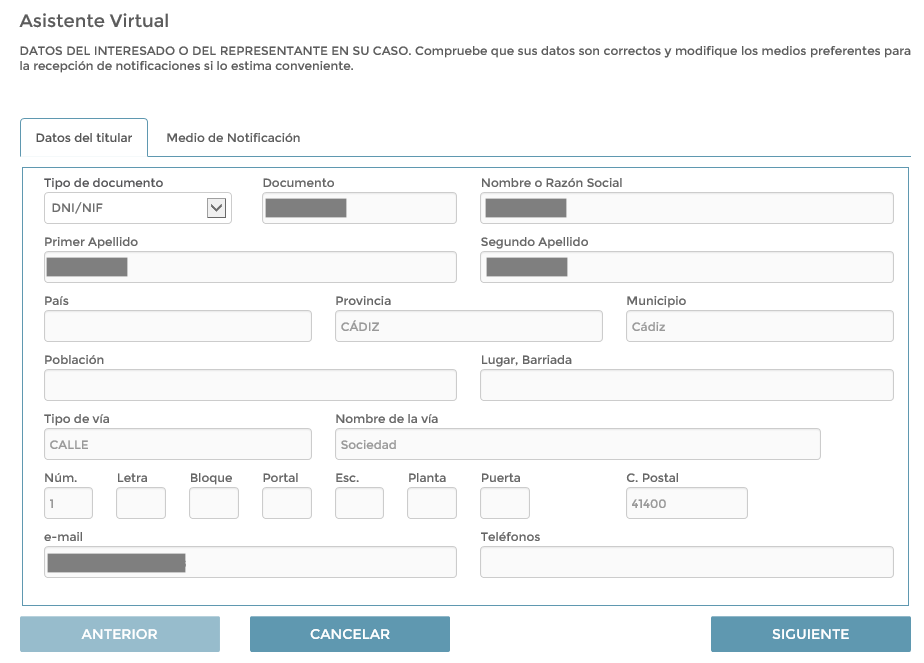Click the Provincia field showing CÁDIZ
This screenshot has height=663, width=924.
pos(468,326)
